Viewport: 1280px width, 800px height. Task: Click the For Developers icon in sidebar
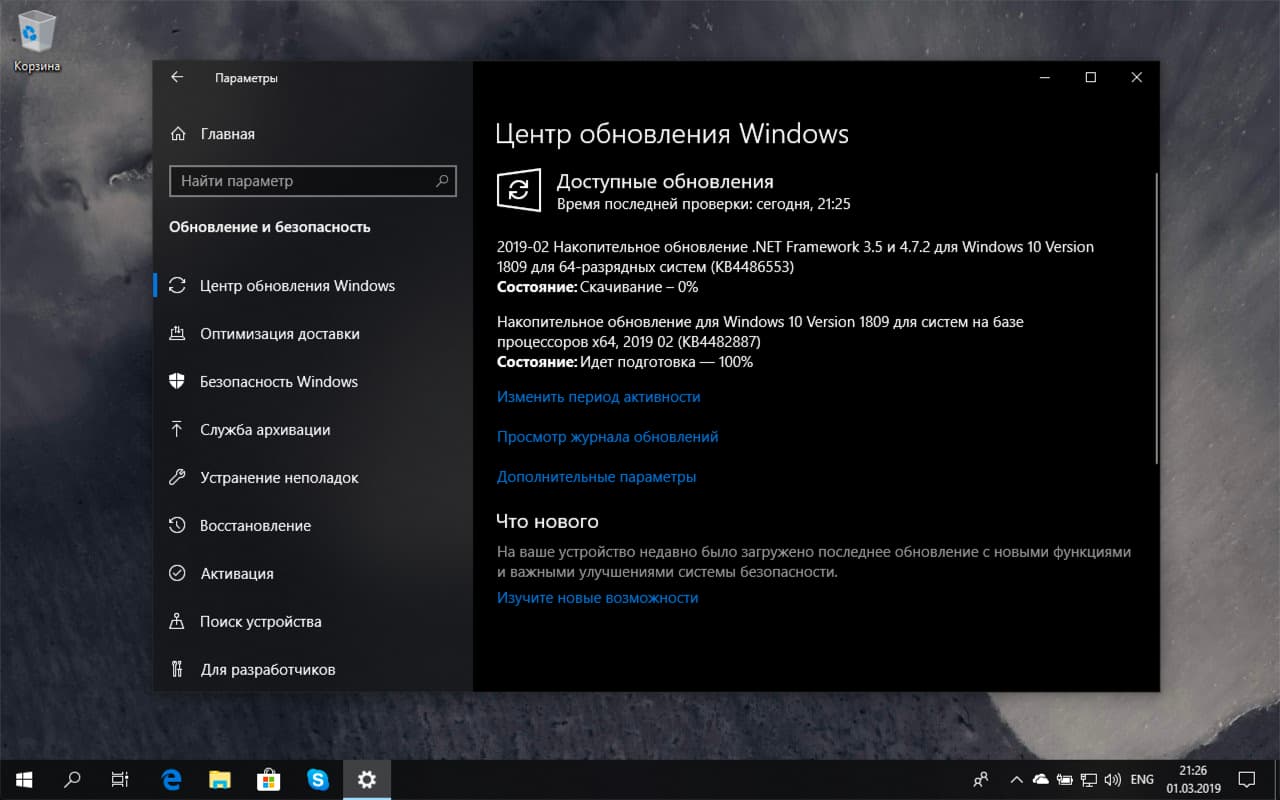click(179, 669)
